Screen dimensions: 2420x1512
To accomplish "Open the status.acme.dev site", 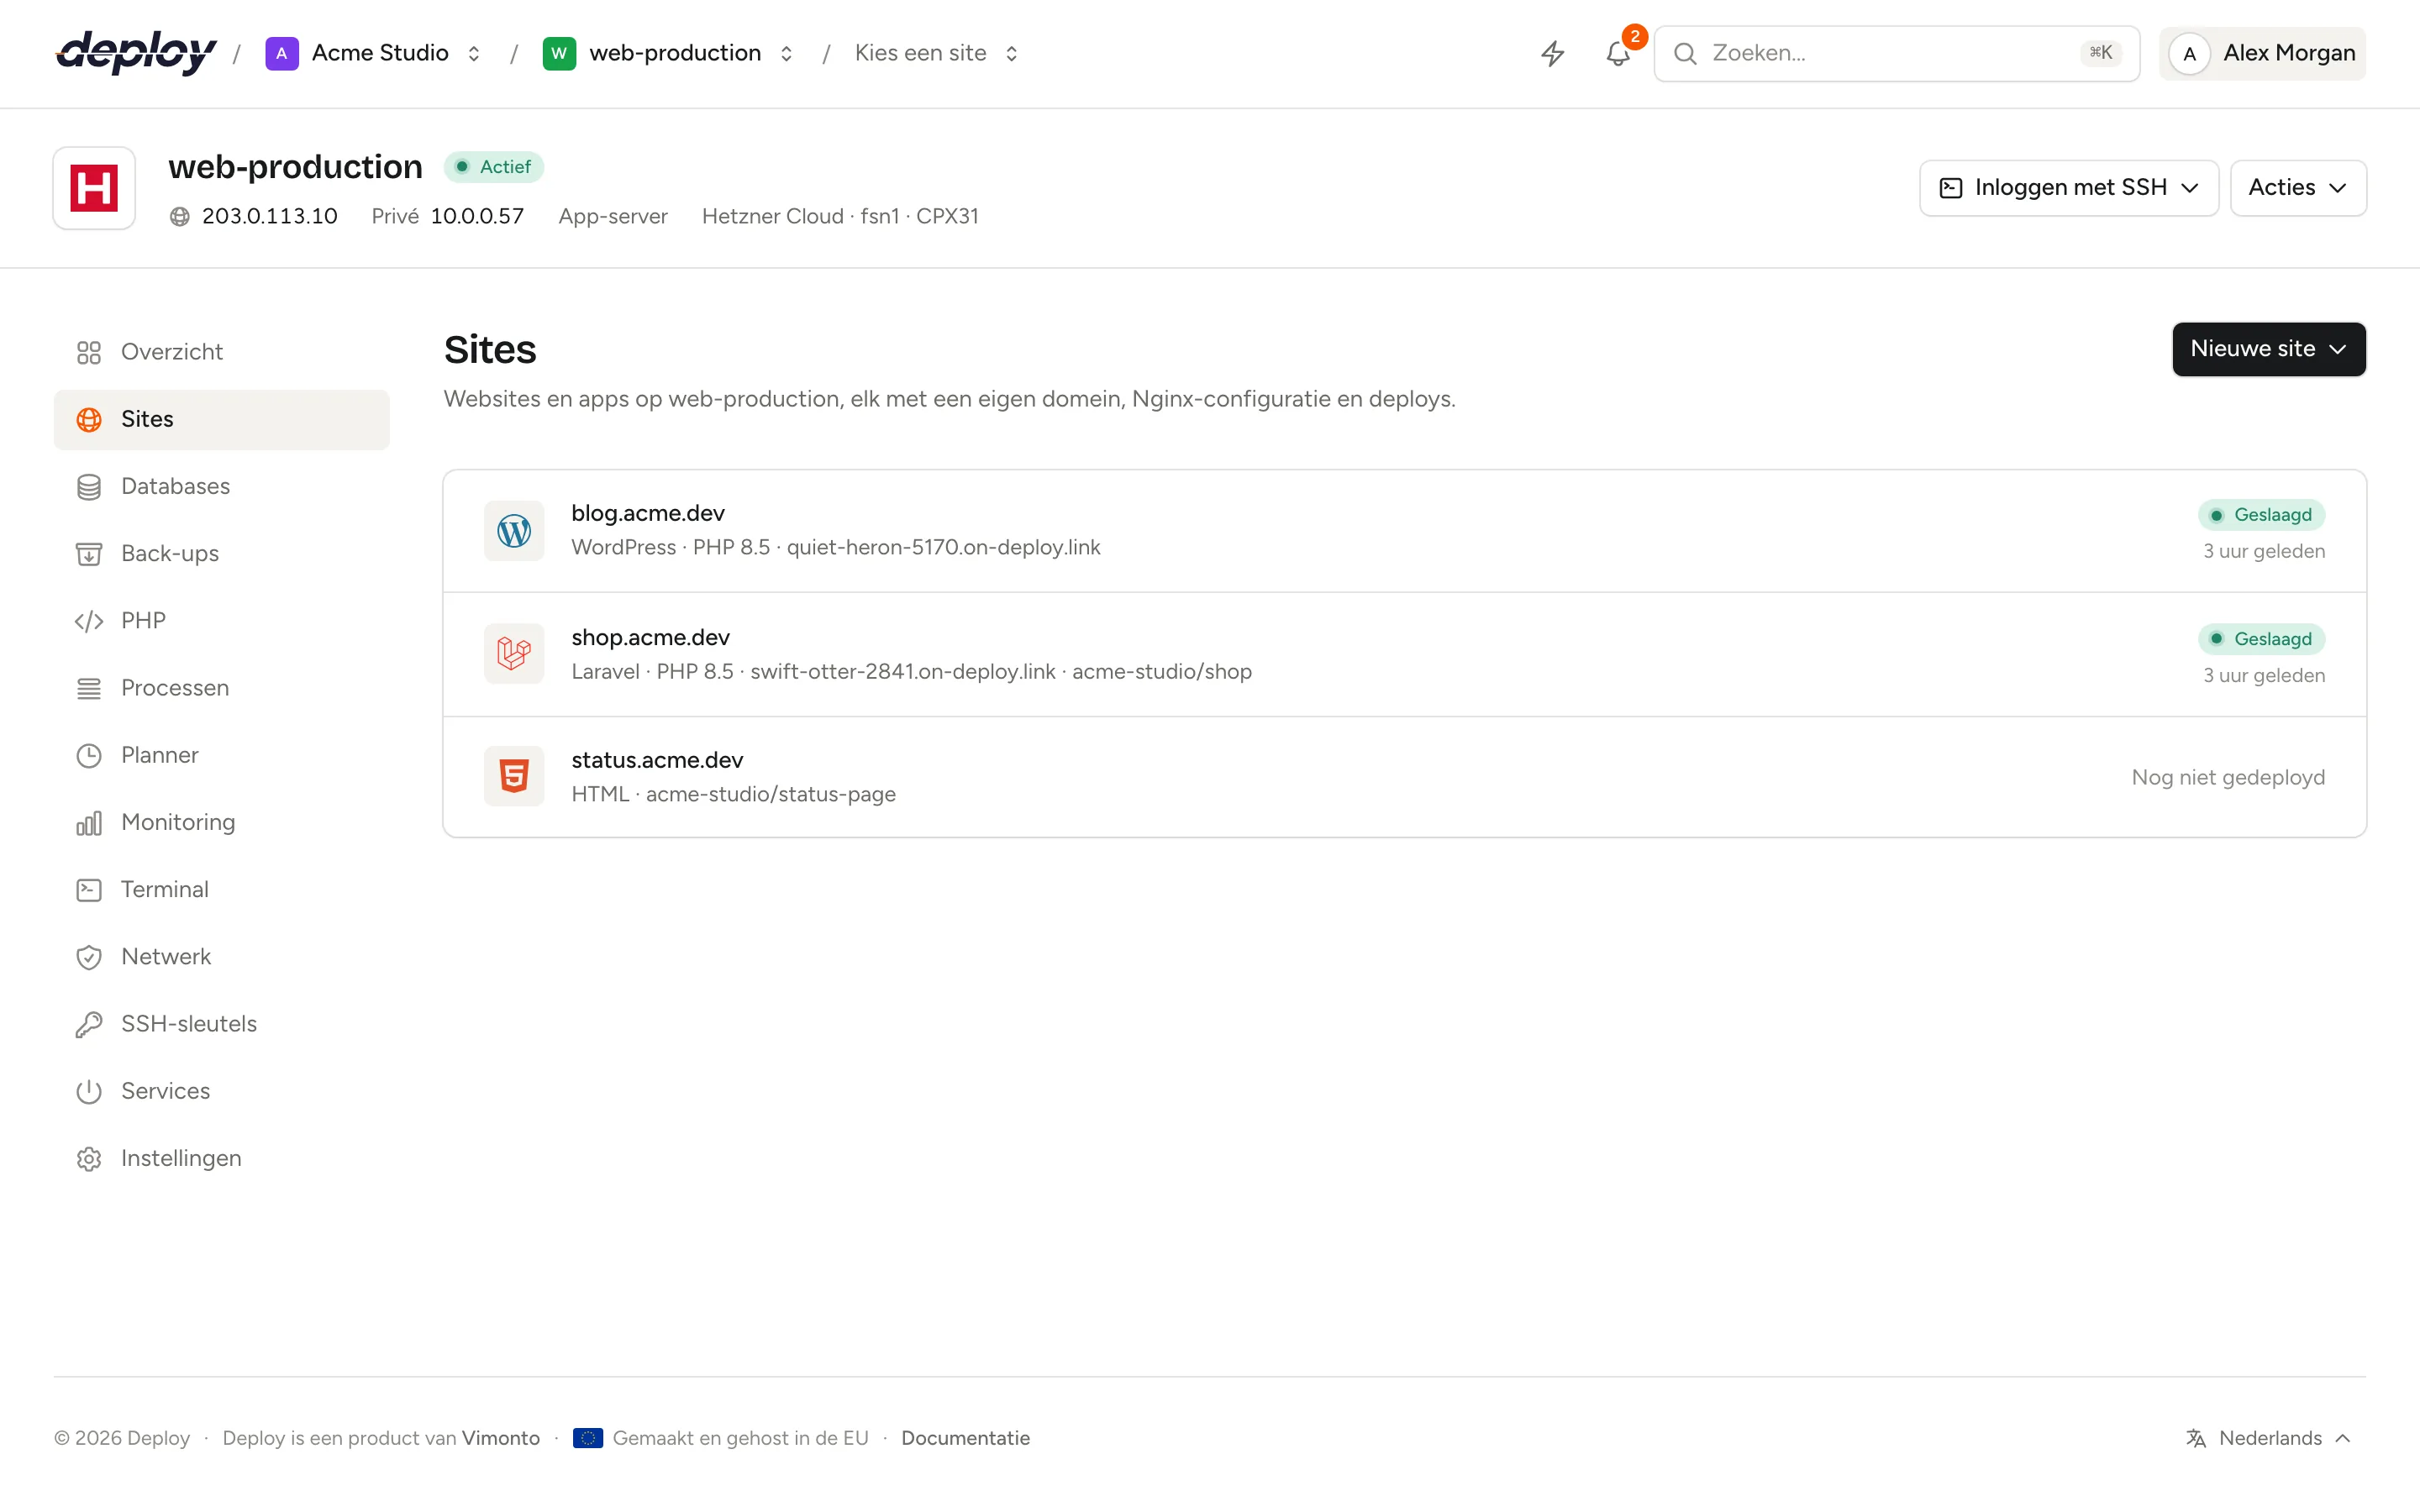I will [1404, 776].
